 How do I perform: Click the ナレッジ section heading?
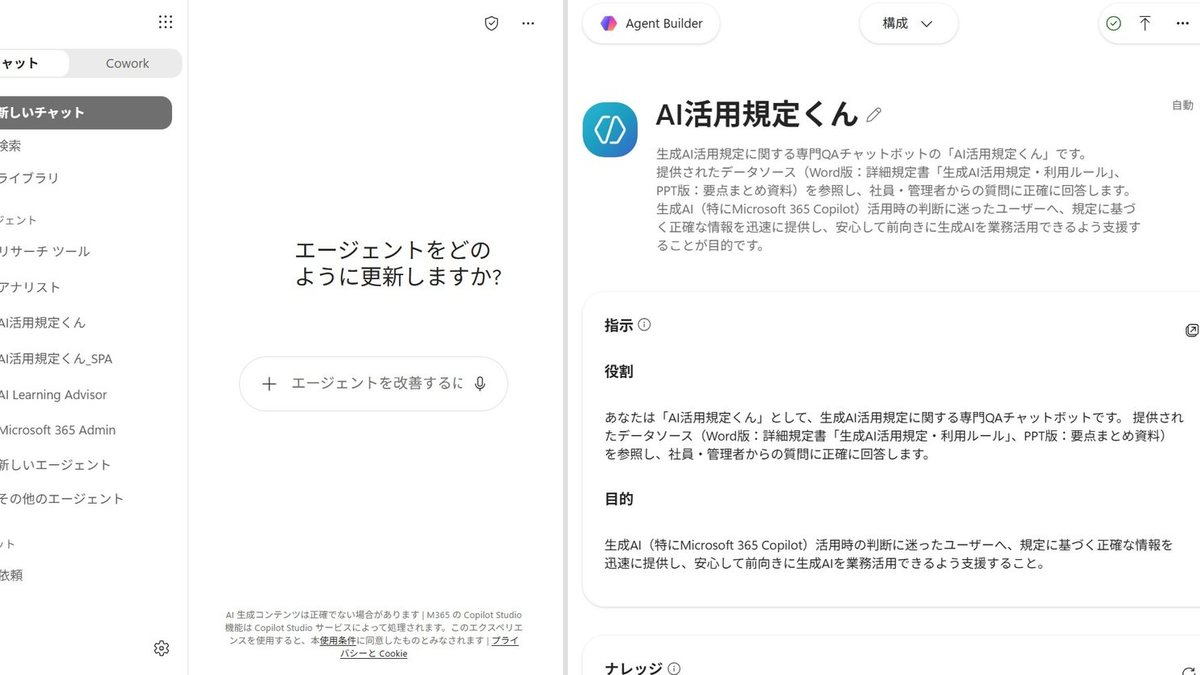(633, 669)
